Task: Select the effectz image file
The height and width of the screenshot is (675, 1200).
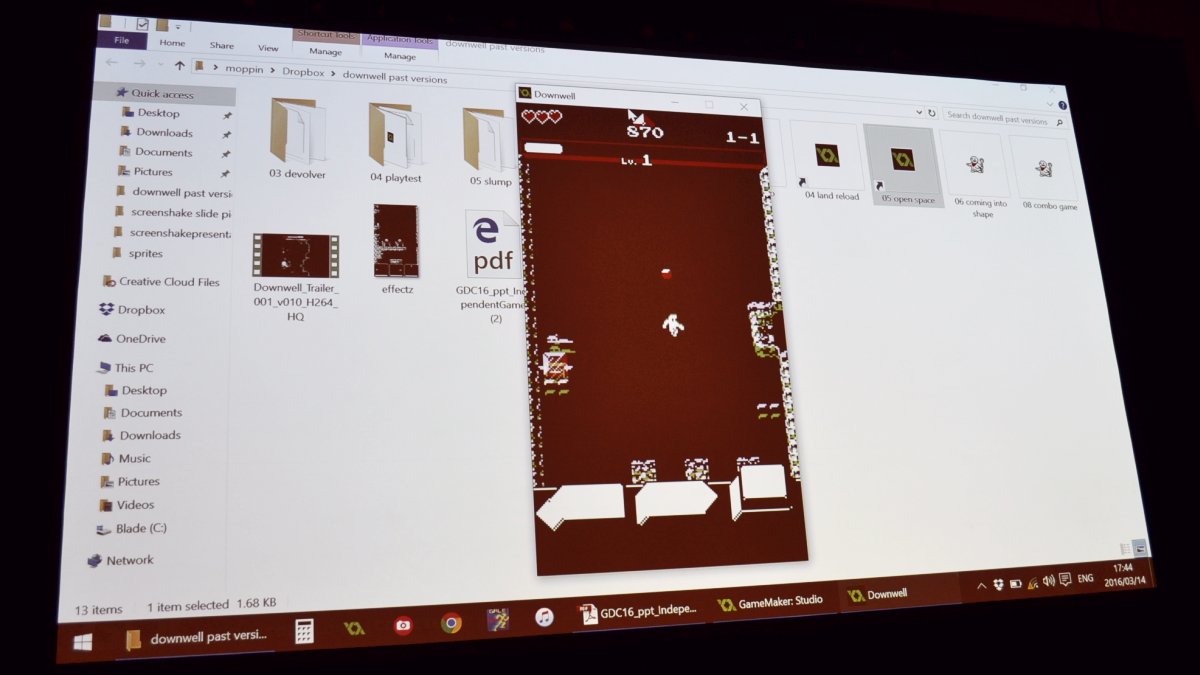Action: (x=397, y=250)
